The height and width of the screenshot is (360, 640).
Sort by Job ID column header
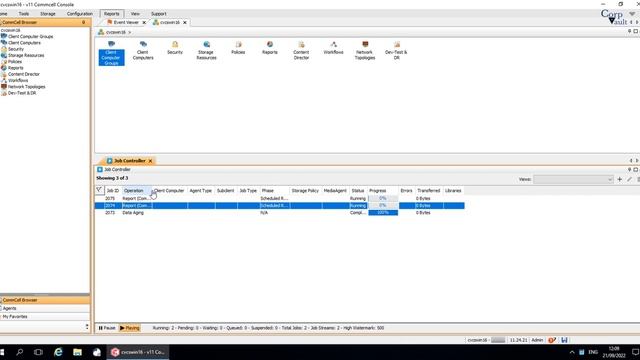[113, 191]
